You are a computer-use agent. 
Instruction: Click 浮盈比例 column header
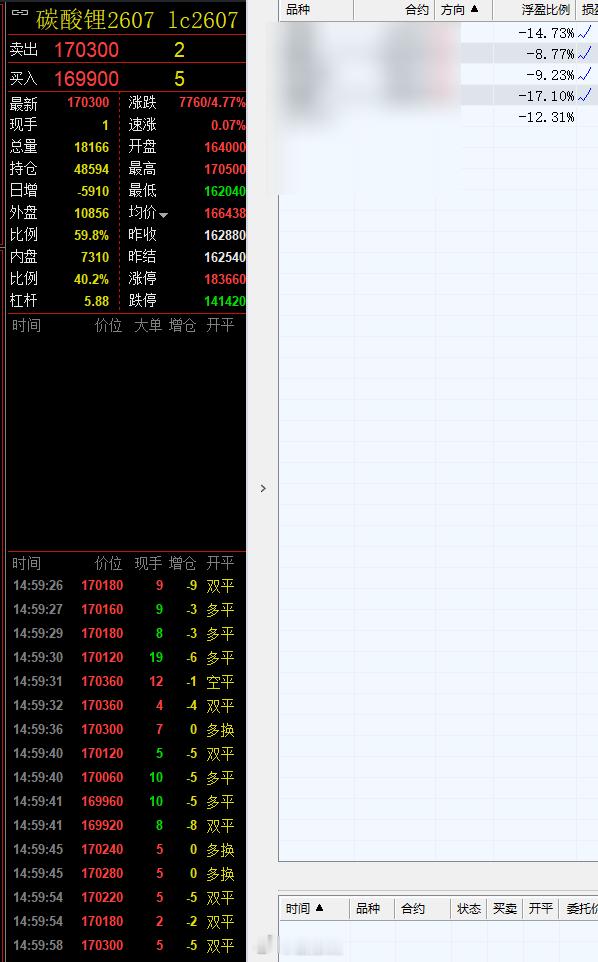click(x=546, y=10)
